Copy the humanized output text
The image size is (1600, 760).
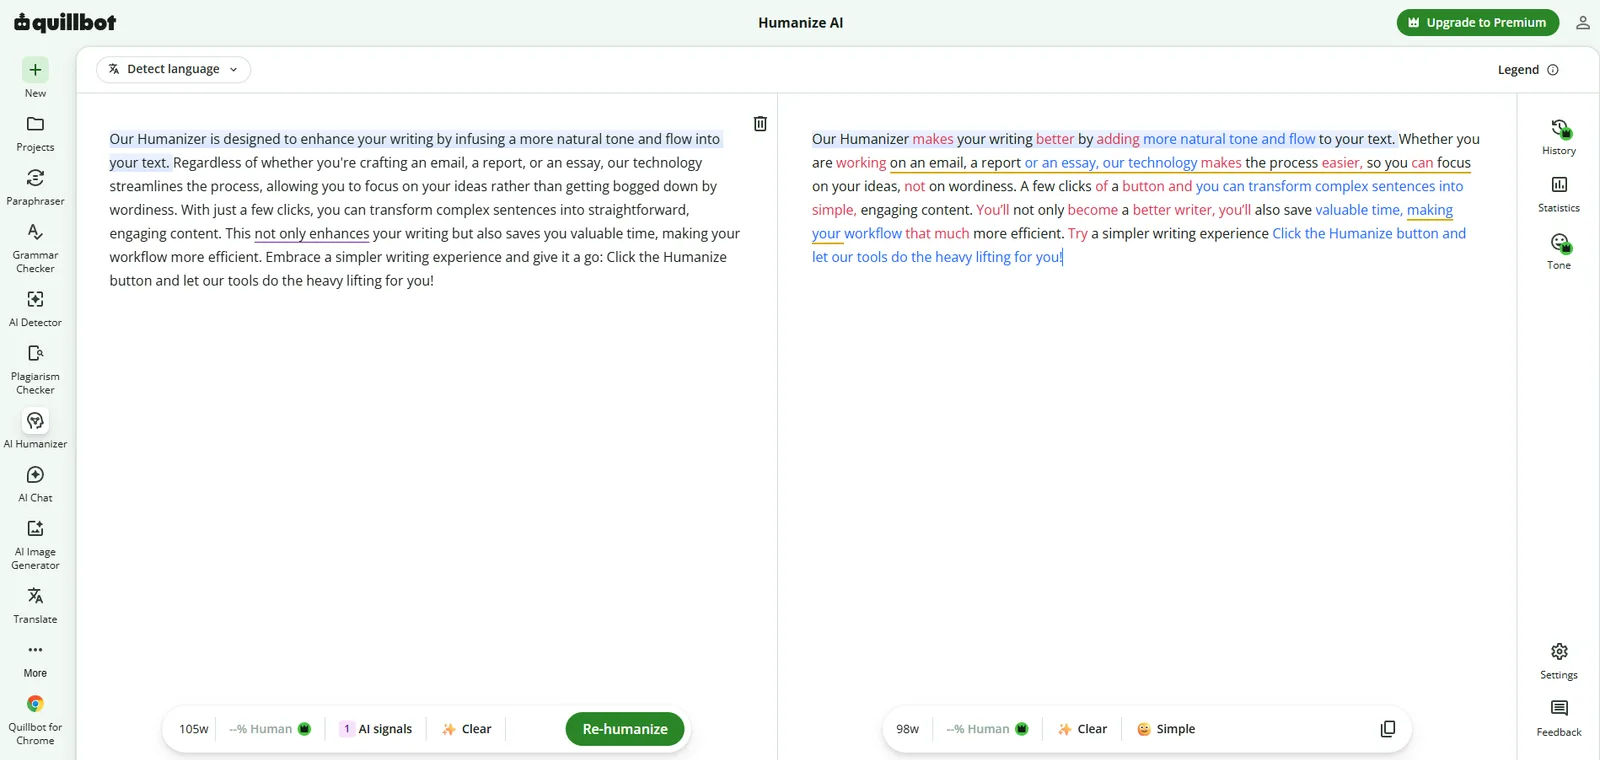[1388, 729]
